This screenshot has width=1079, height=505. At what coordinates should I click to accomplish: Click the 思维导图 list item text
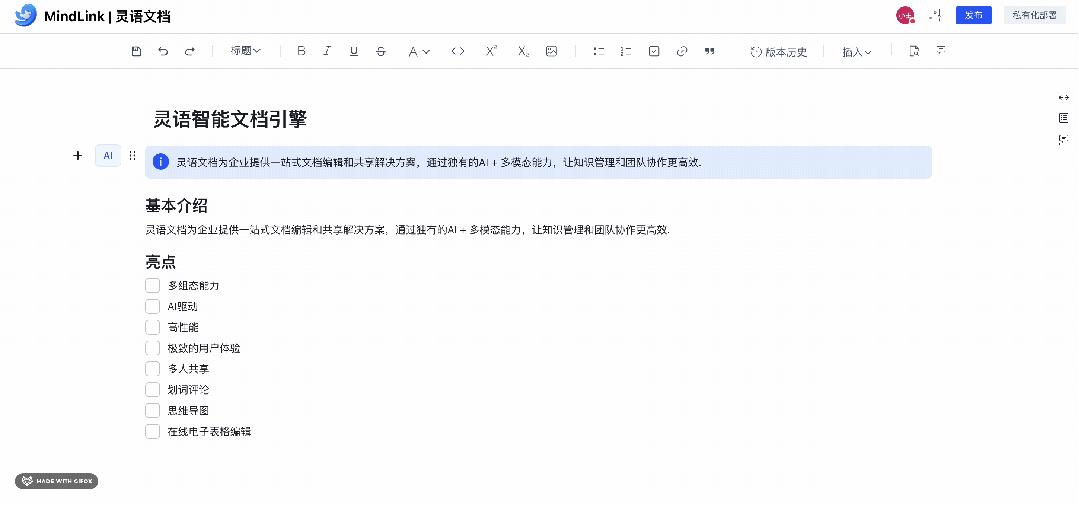point(188,411)
